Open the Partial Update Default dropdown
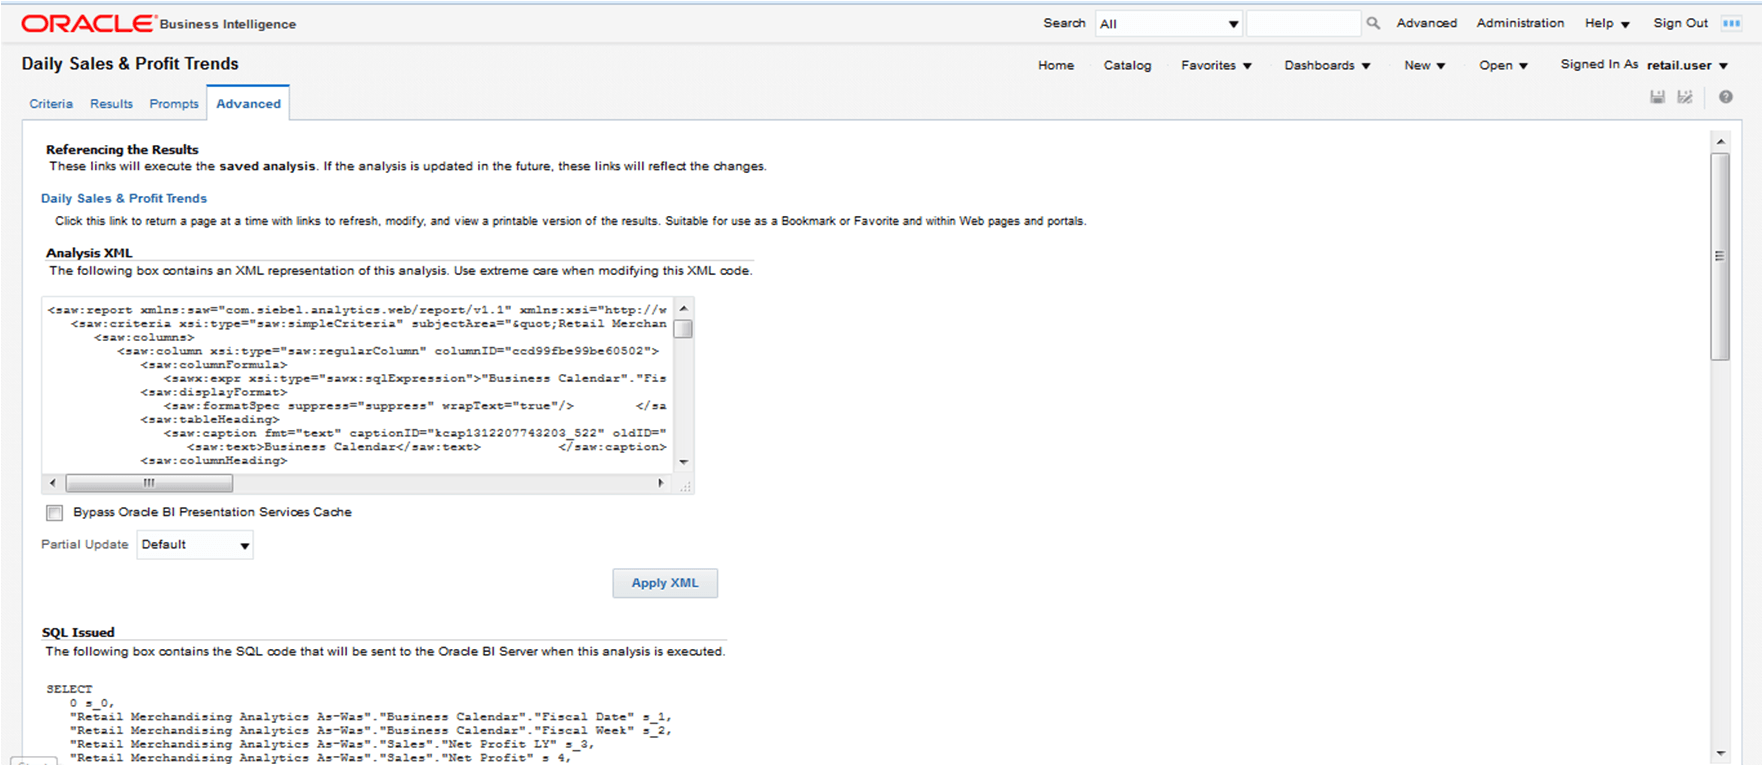1763x766 pixels. [195, 545]
